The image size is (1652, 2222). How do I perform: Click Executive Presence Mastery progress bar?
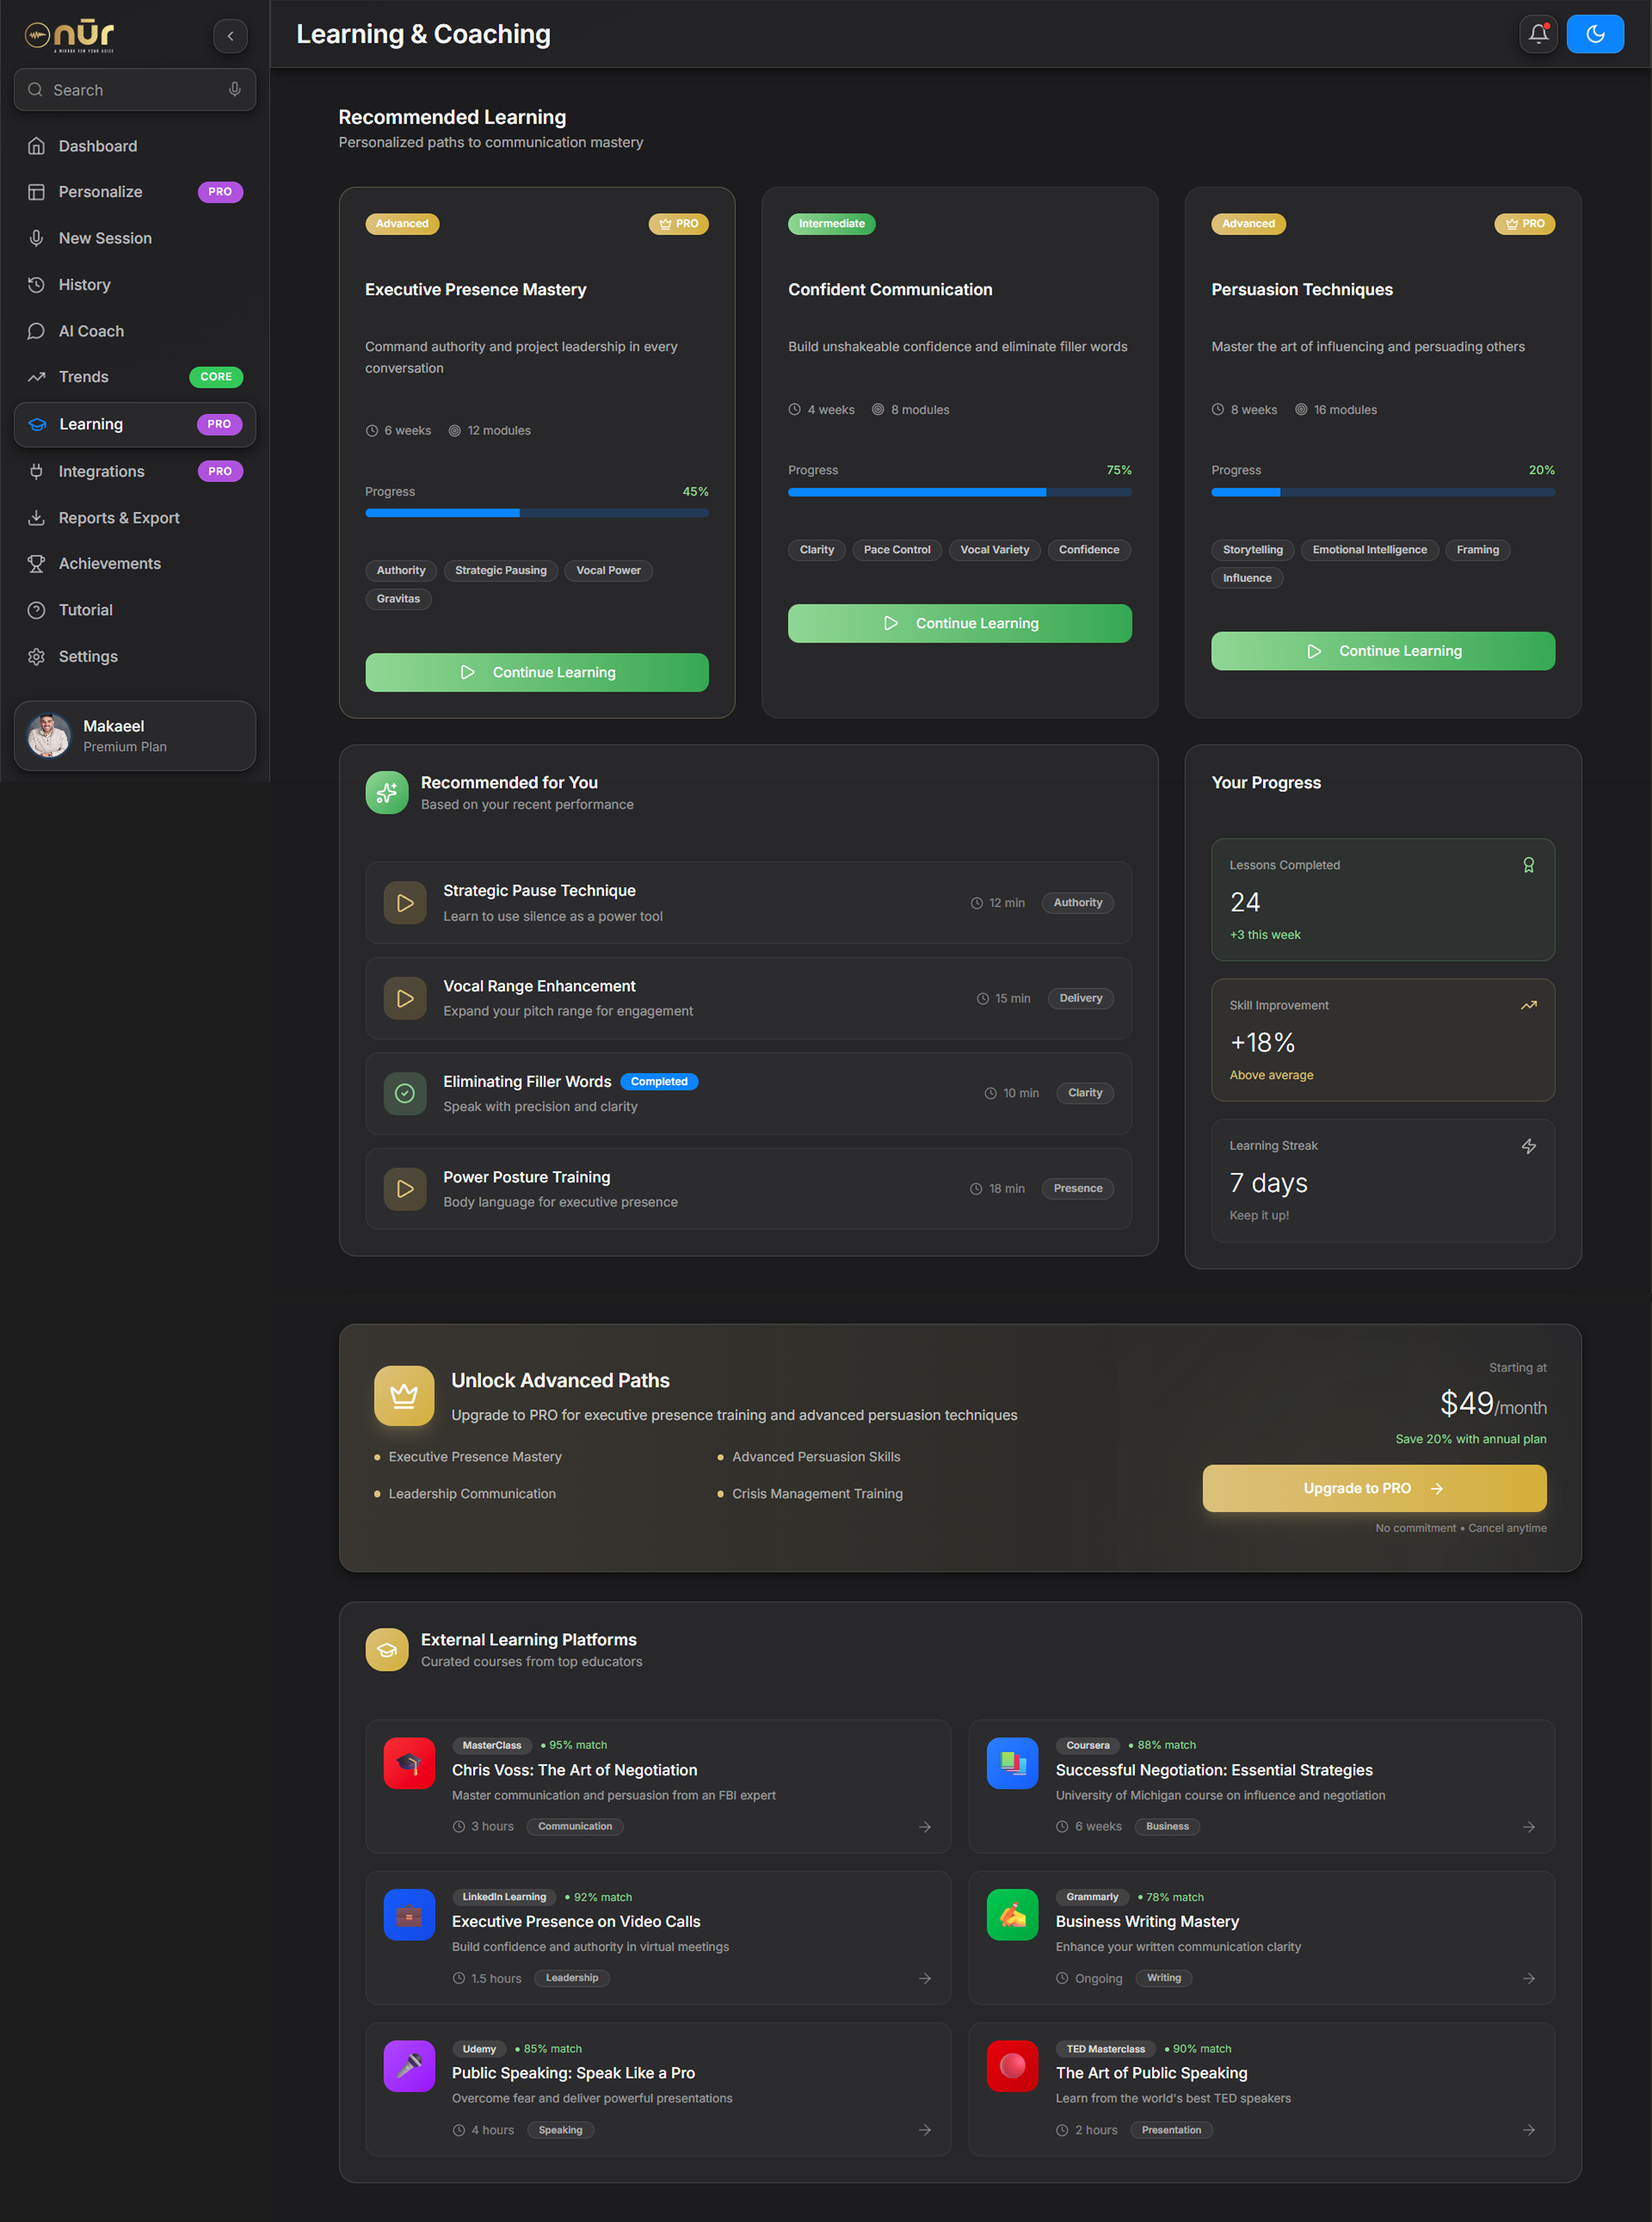point(536,513)
